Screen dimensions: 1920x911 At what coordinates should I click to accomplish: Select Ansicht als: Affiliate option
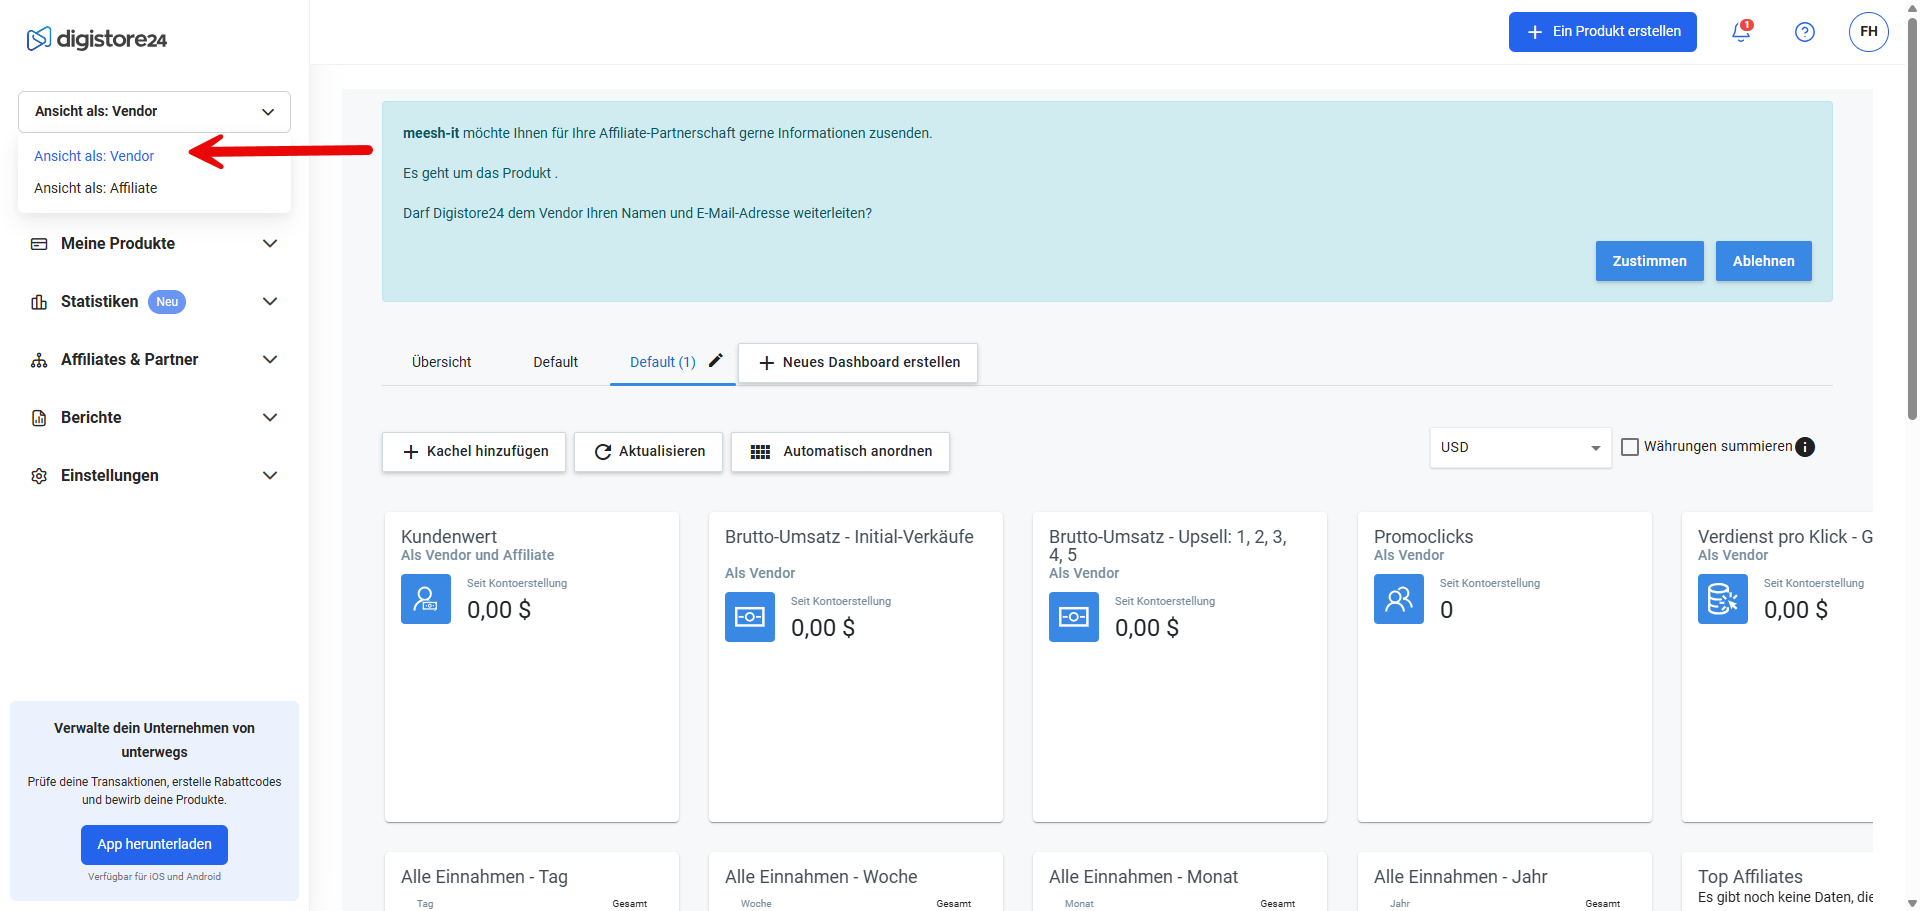(96, 188)
